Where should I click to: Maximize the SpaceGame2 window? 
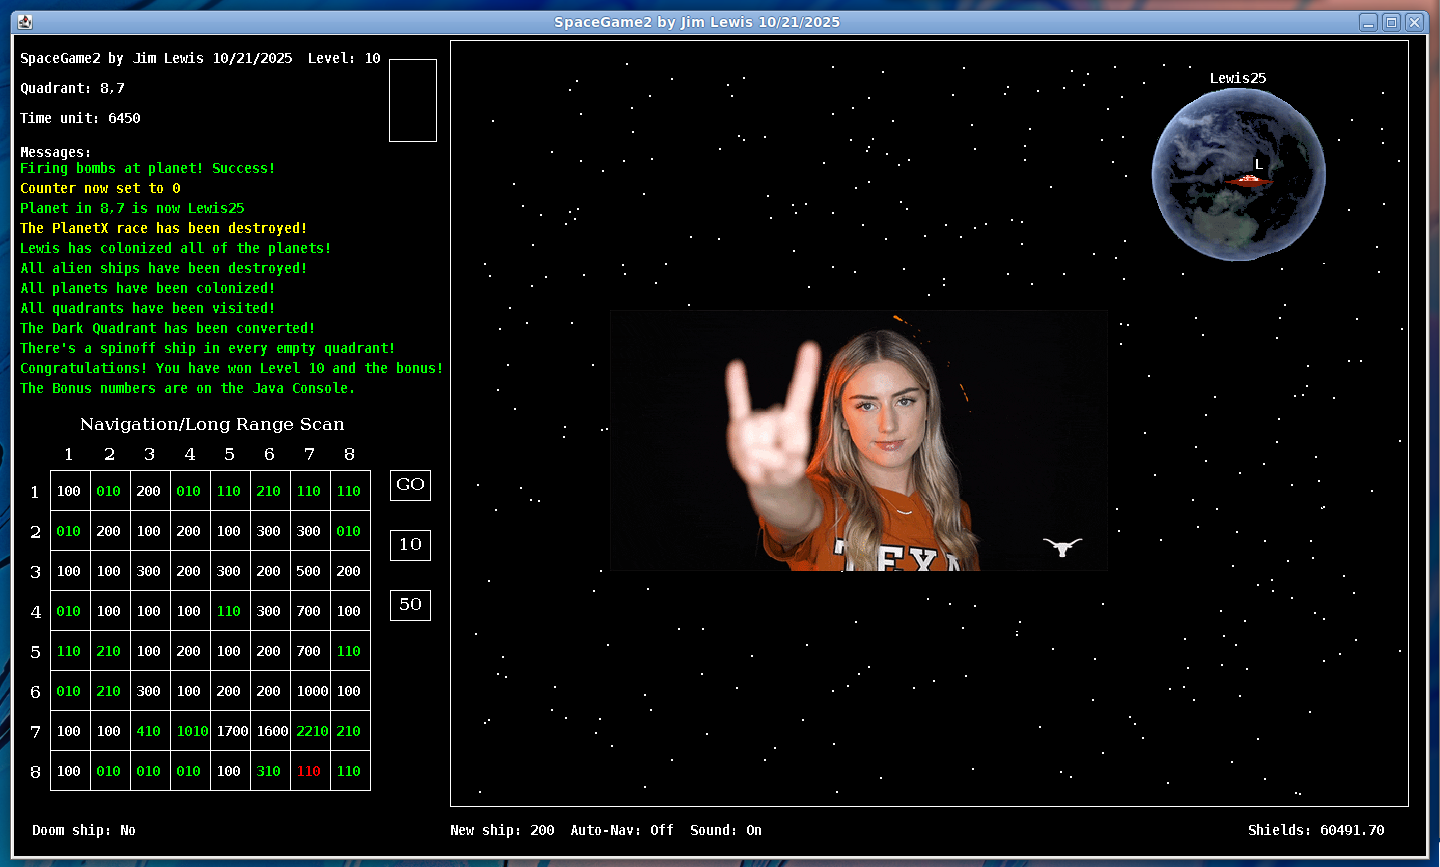[x=1391, y=22]
